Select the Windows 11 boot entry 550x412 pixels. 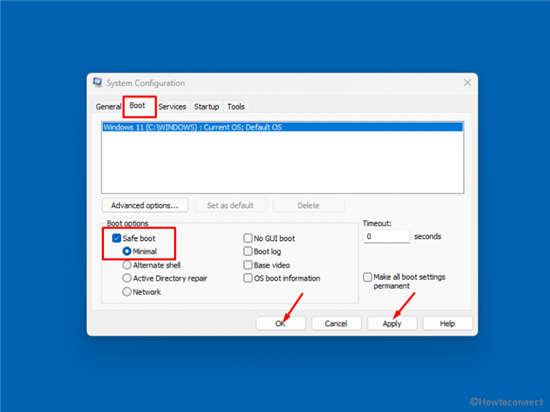point(282,127)
